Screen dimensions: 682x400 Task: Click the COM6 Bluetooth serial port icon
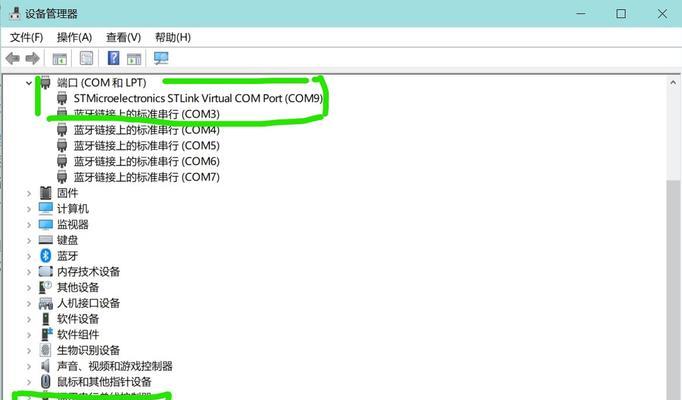click(x=62, y=161)
